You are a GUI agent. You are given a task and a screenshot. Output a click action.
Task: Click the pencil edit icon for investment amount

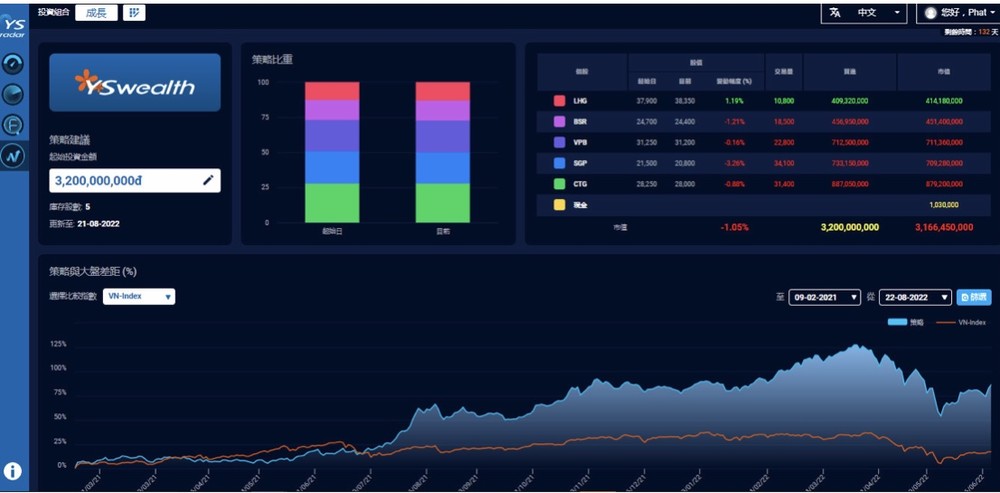point(208,180)
